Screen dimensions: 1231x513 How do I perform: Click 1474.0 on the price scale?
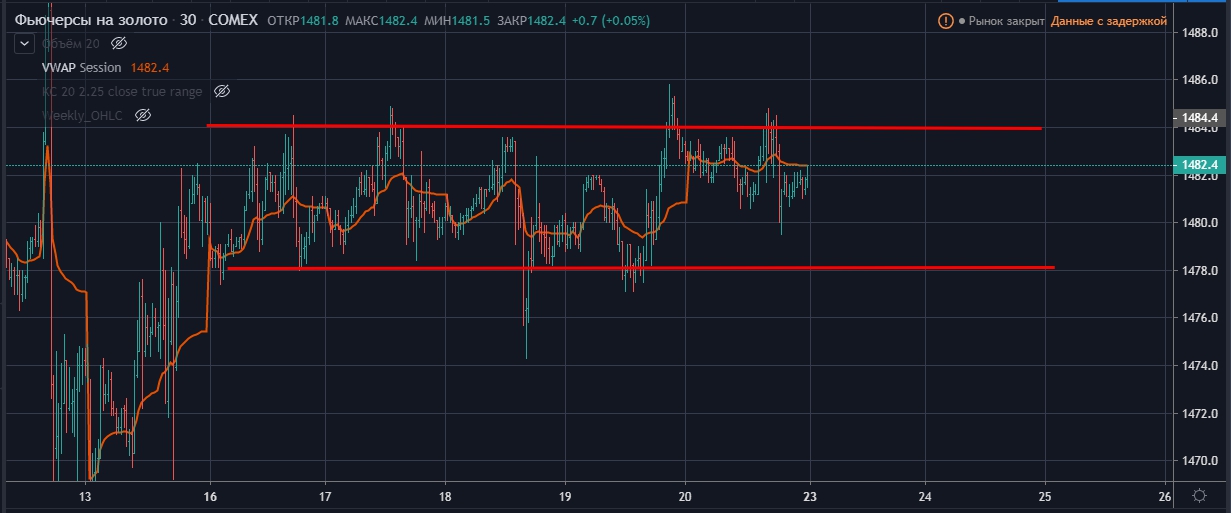click(x=1199, y=366)
